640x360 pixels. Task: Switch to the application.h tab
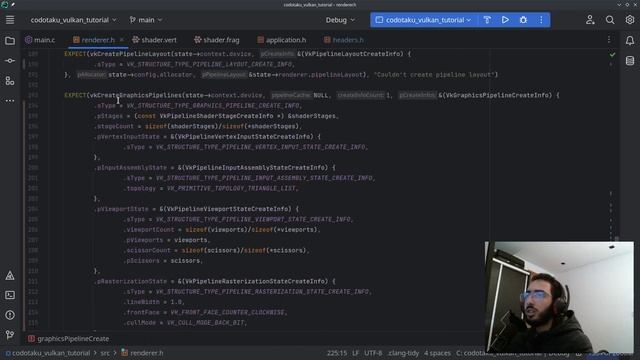point(282,40)
